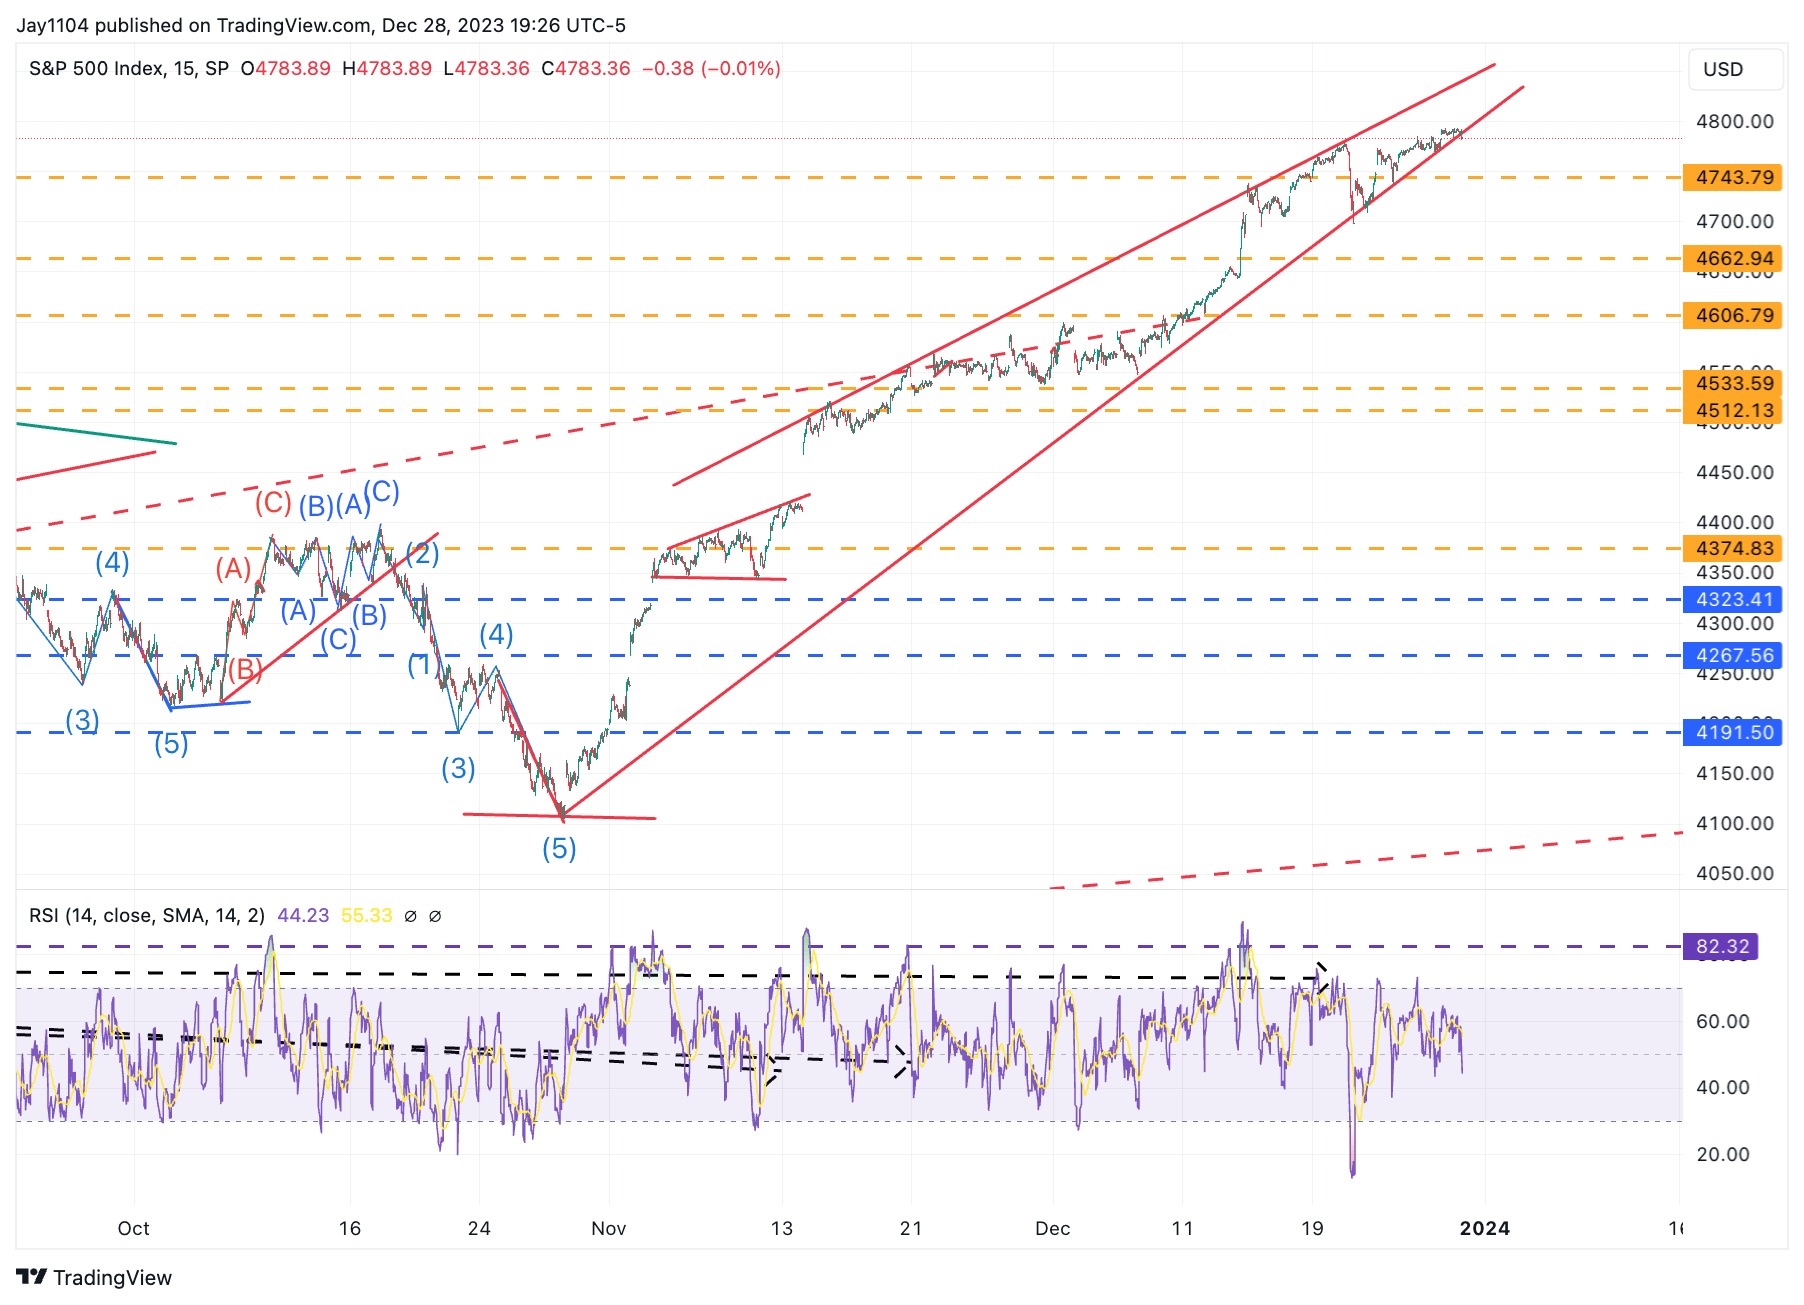This screenshot has height=1305, width=1804.
Task: Select the red (C) wave label
Action: (x=273, y=502)
